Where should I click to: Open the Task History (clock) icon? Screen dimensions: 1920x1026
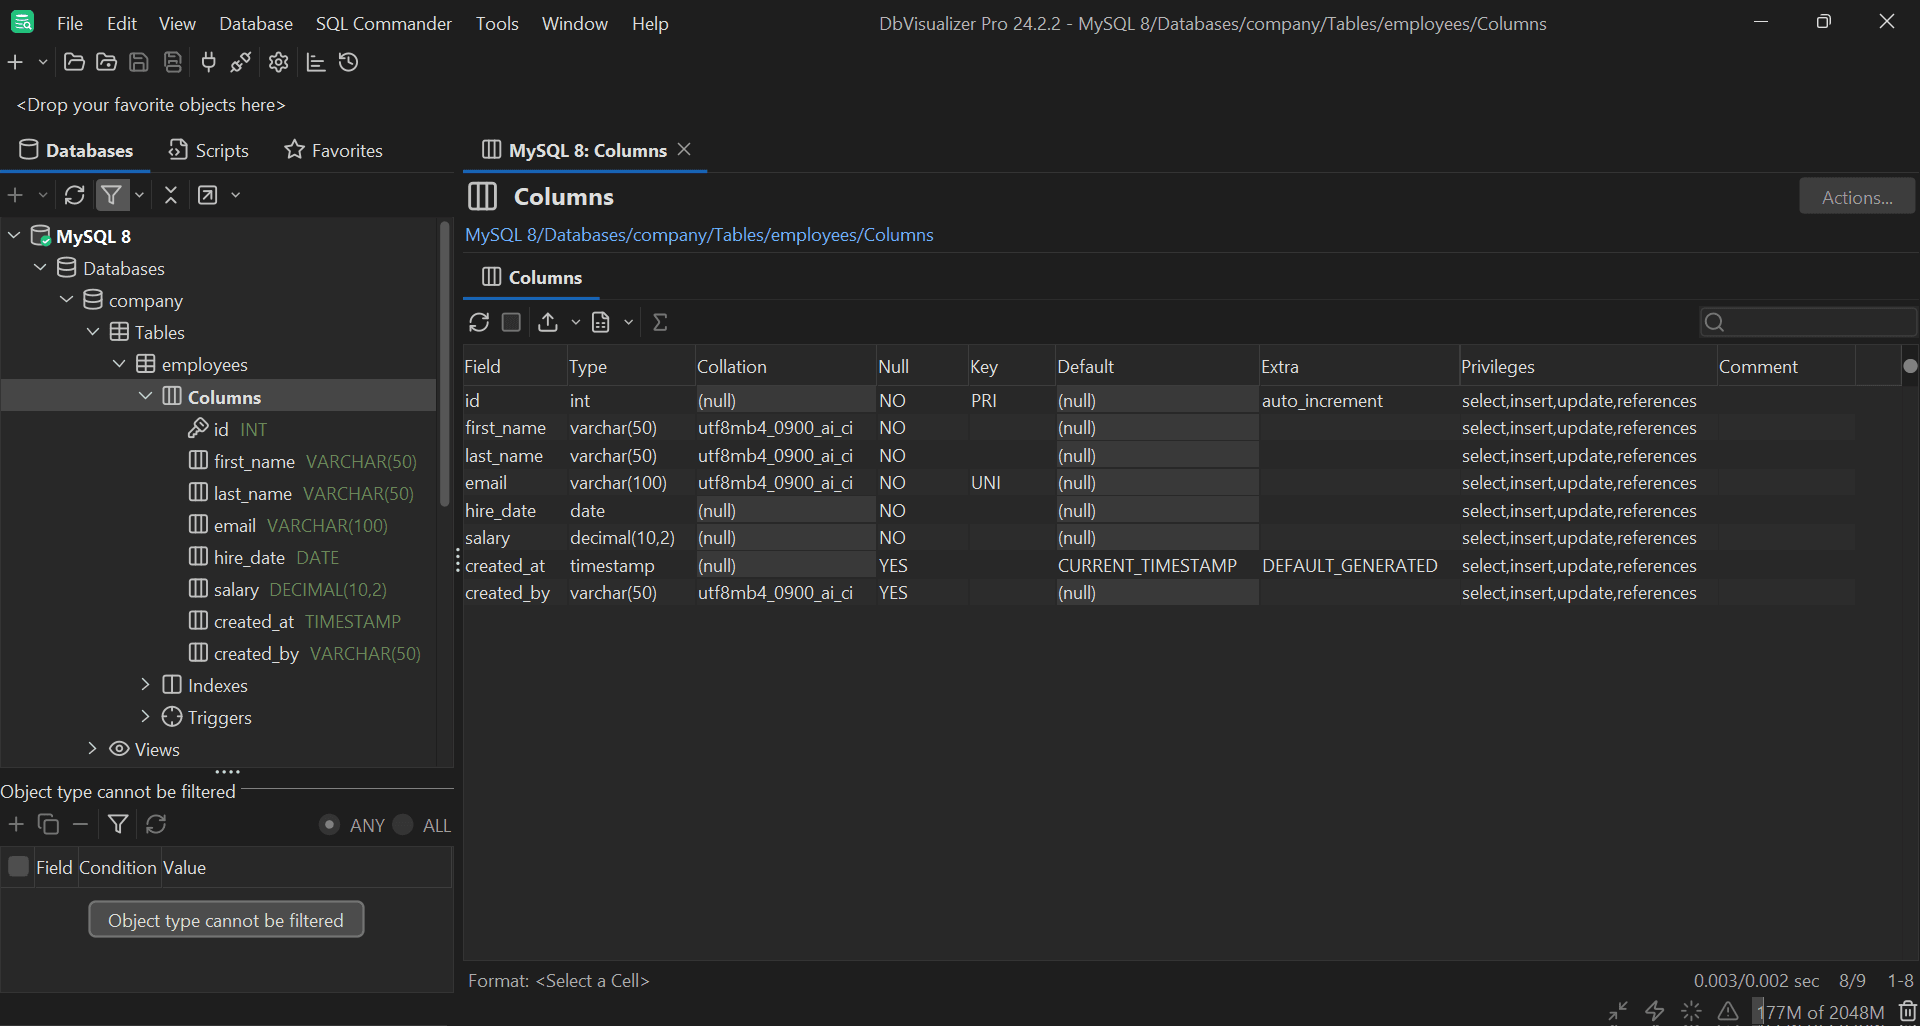348,62
